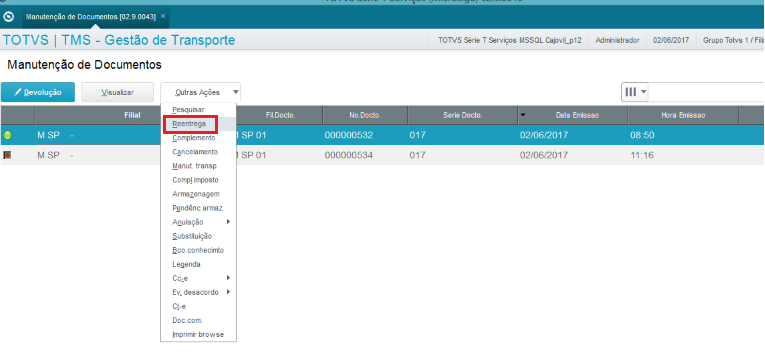Select document number 000000534 cell
765x360 pixels.
[349, 155]
